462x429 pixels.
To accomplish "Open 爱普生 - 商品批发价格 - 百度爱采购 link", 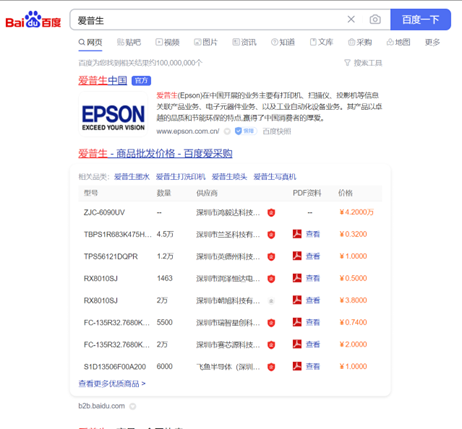I will 155,154.
